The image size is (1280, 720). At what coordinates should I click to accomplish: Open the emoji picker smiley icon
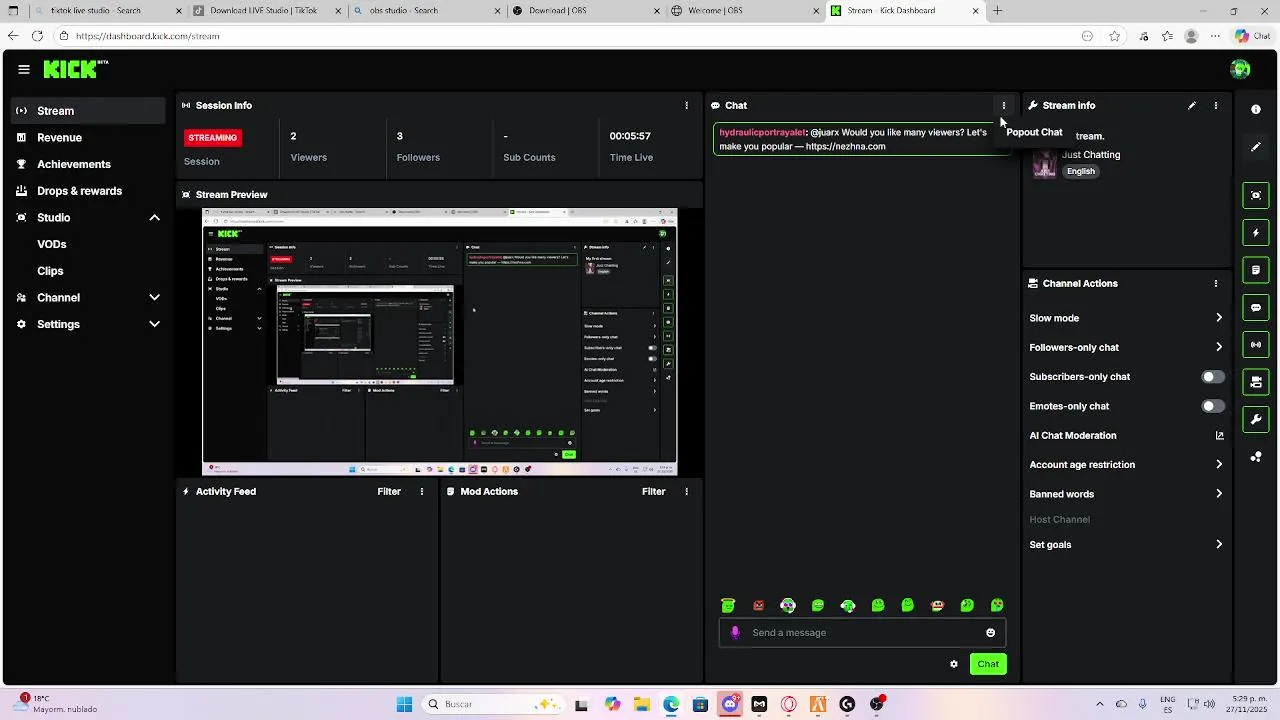(x=991, y=632)
